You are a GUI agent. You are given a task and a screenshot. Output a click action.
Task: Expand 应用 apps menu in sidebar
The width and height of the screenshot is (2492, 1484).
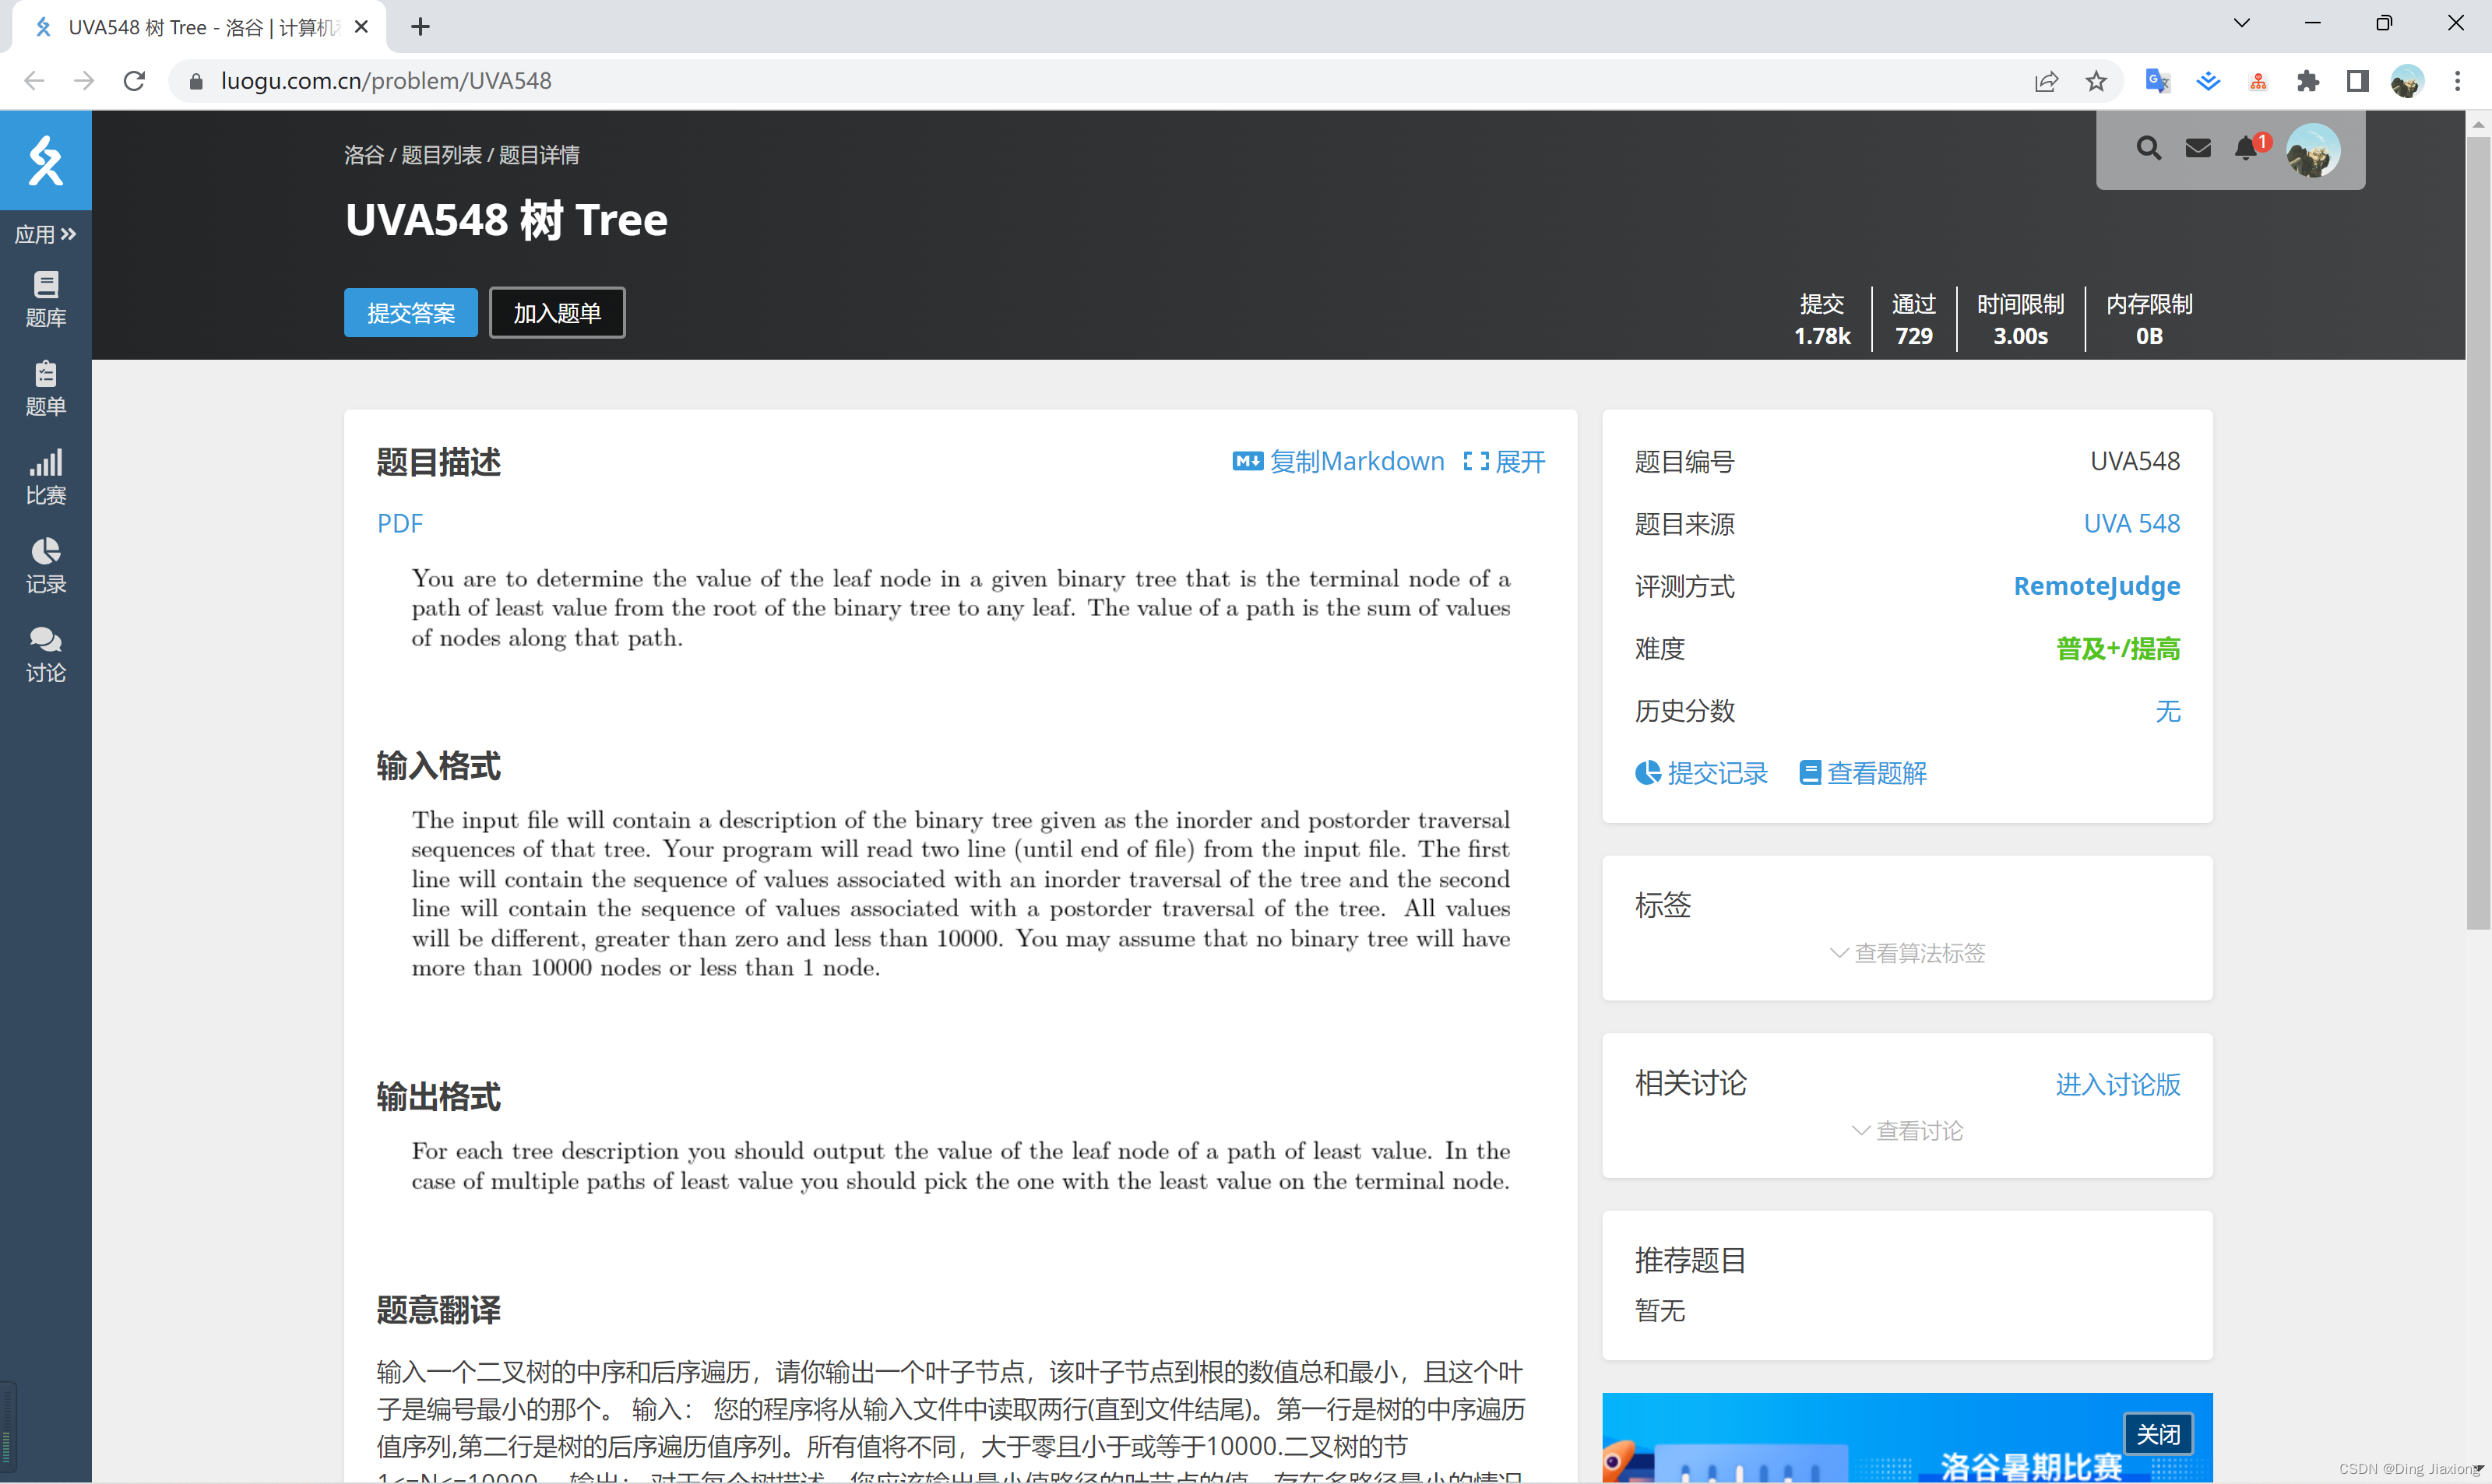[45, 234]
